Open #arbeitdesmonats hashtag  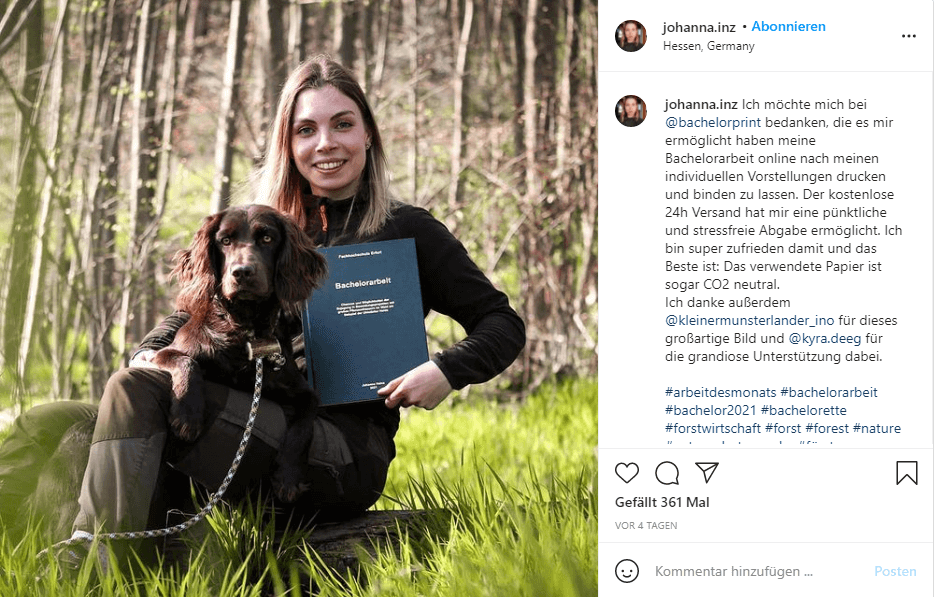[721, 393]
